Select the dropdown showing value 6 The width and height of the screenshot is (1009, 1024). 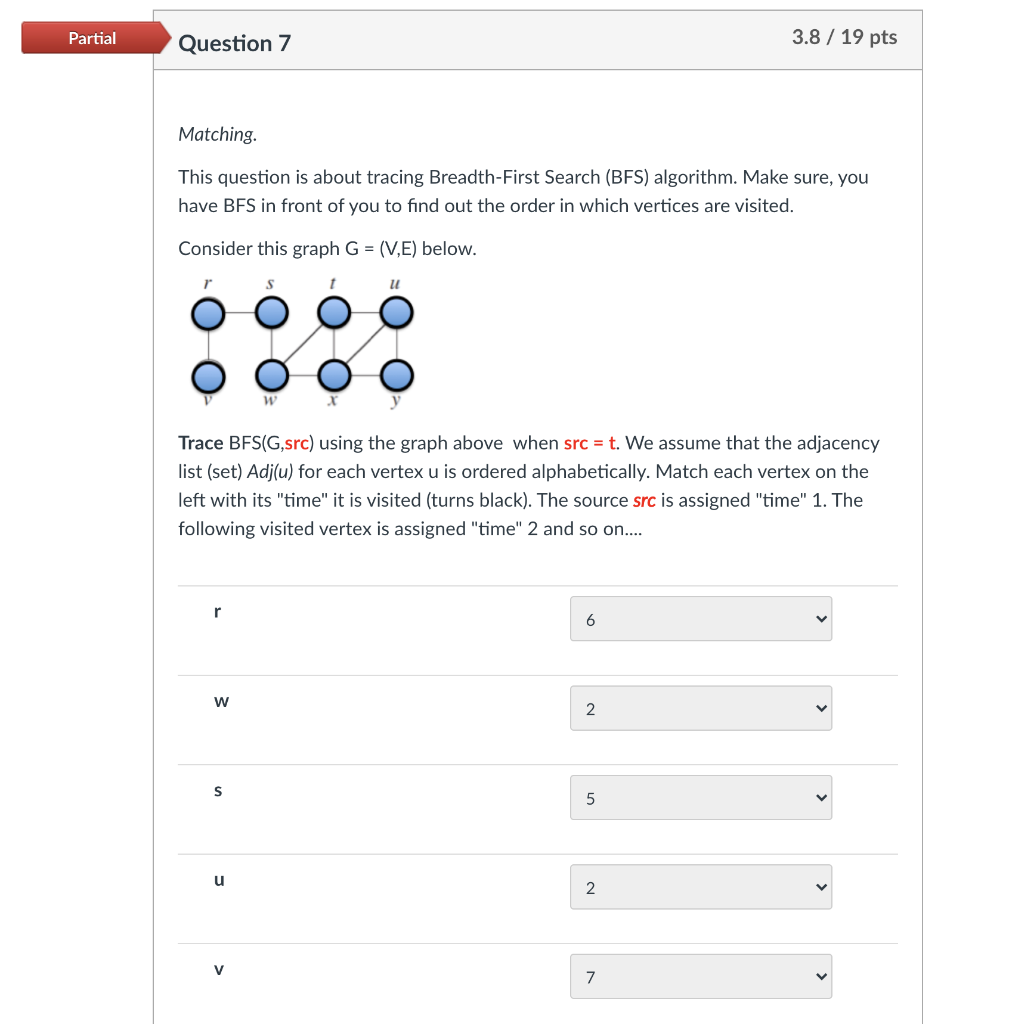(700, 618)
